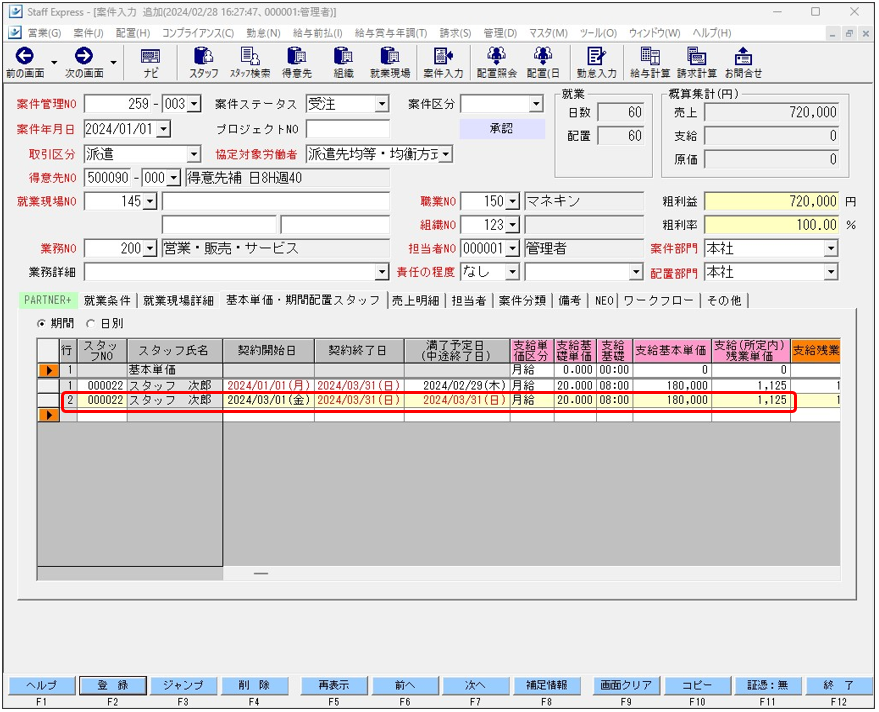
Task: Open the スタッフ toolbar icon
Action: (x=203, y=62)
